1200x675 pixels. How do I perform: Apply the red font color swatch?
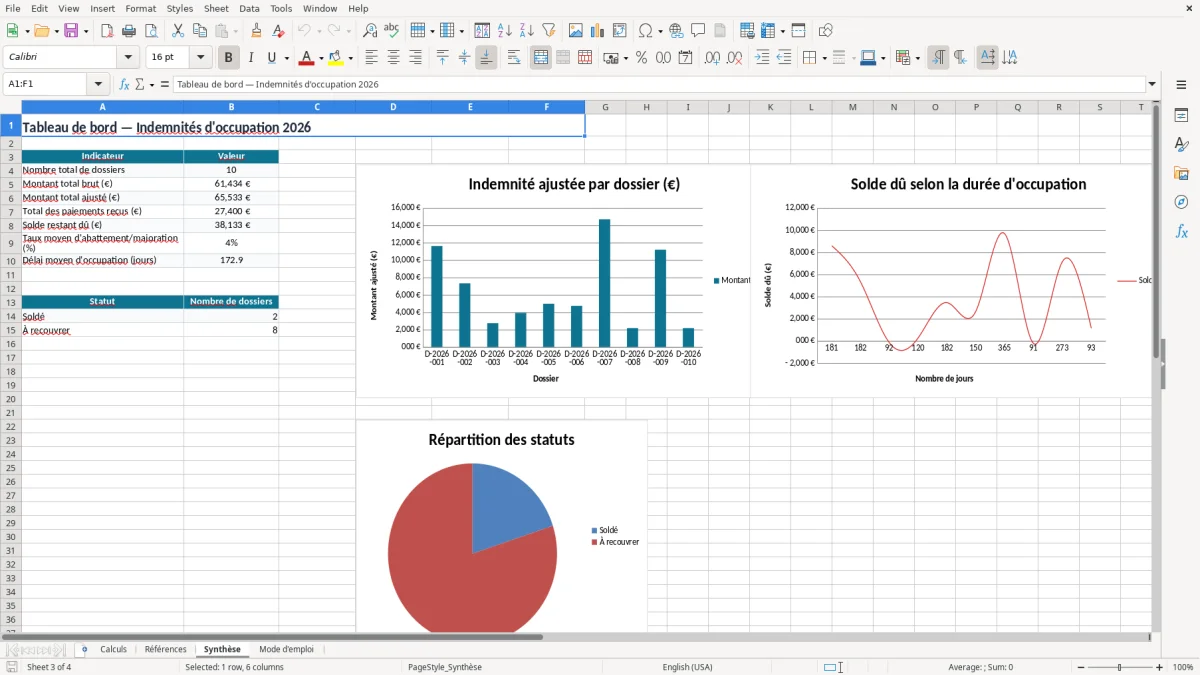click(x=307, y=58)
